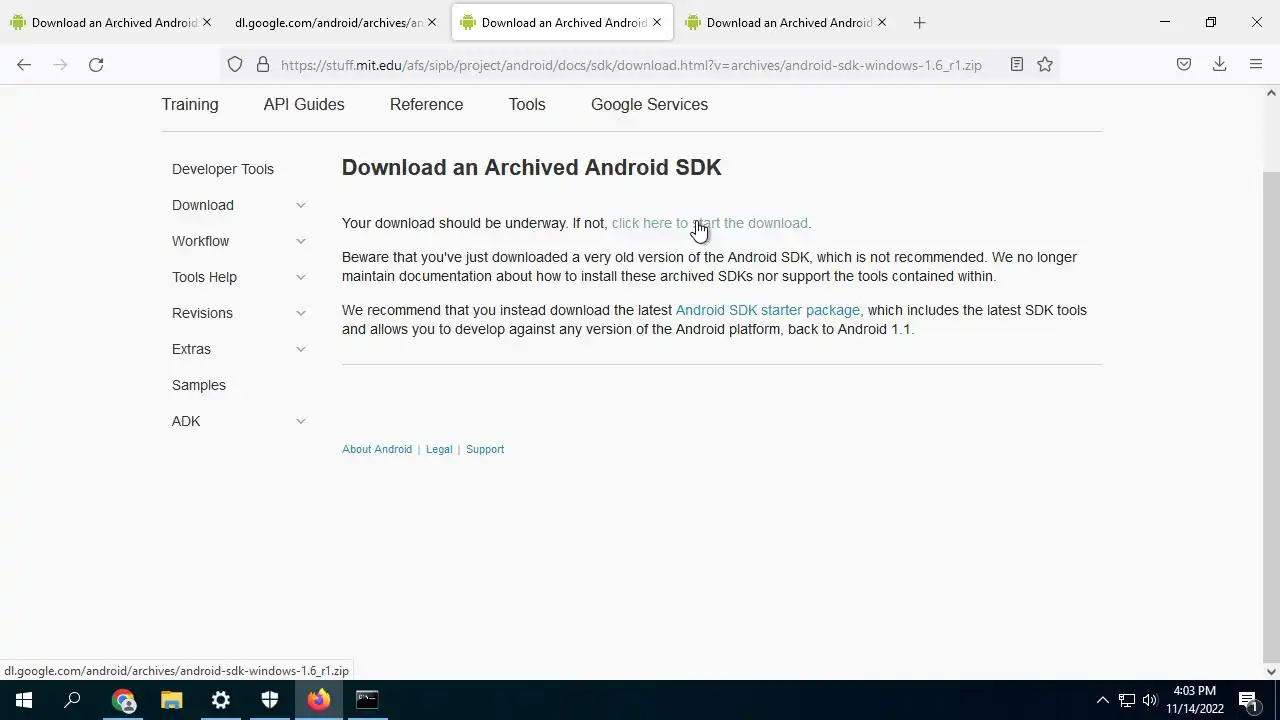The height and width of the screenshot is (720, 1280).
Task: Open the Training navigation item
Action: click(x=190, y=104)
